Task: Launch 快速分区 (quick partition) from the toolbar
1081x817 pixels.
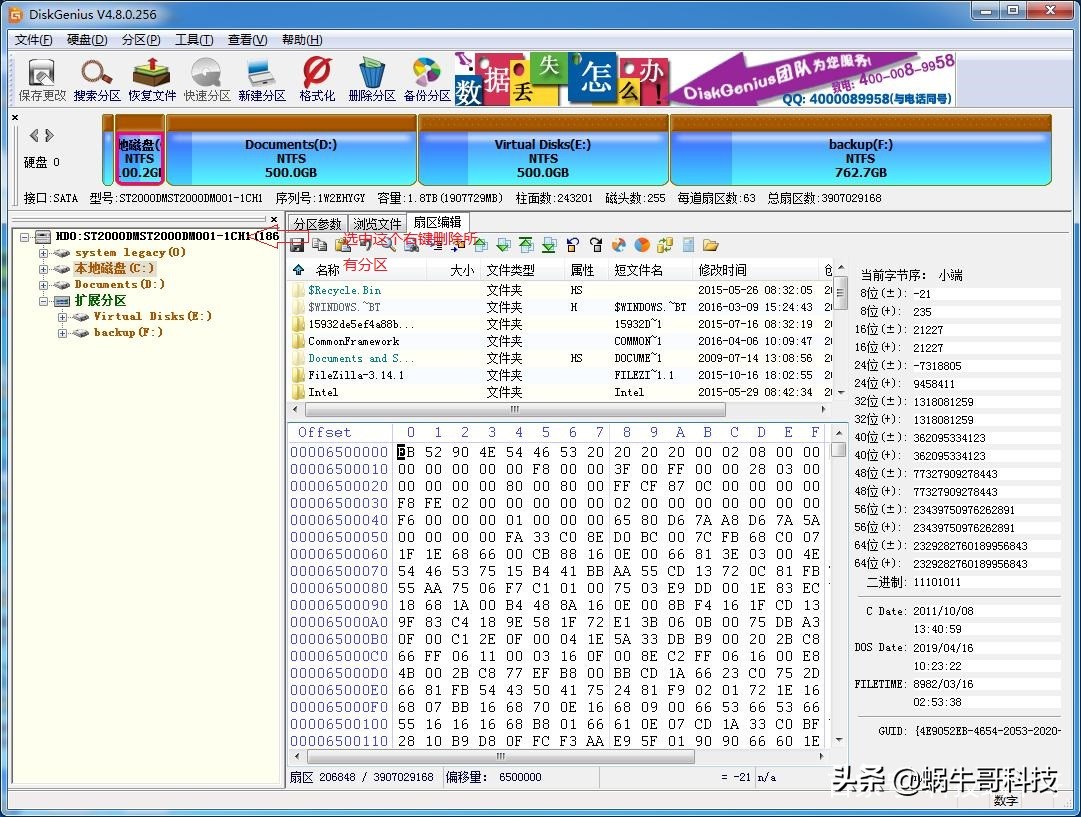Action: (207, 78)
